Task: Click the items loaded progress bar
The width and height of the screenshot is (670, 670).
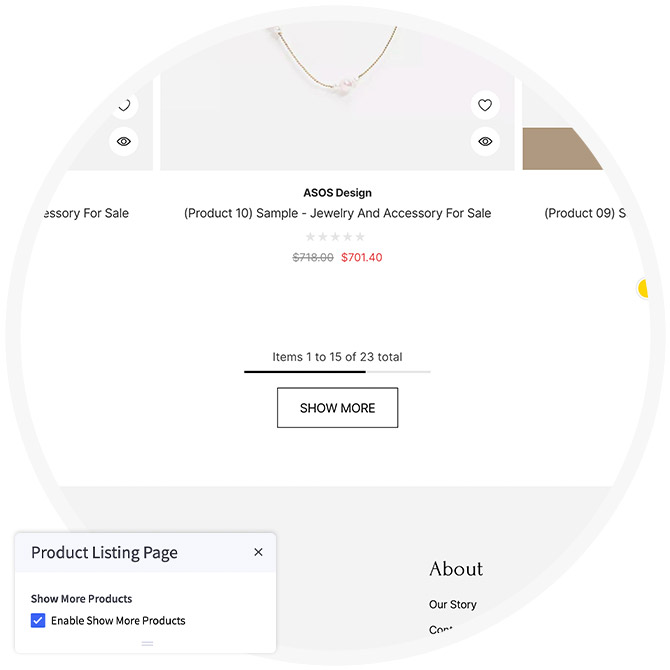Action: click(x=337, y=372)
